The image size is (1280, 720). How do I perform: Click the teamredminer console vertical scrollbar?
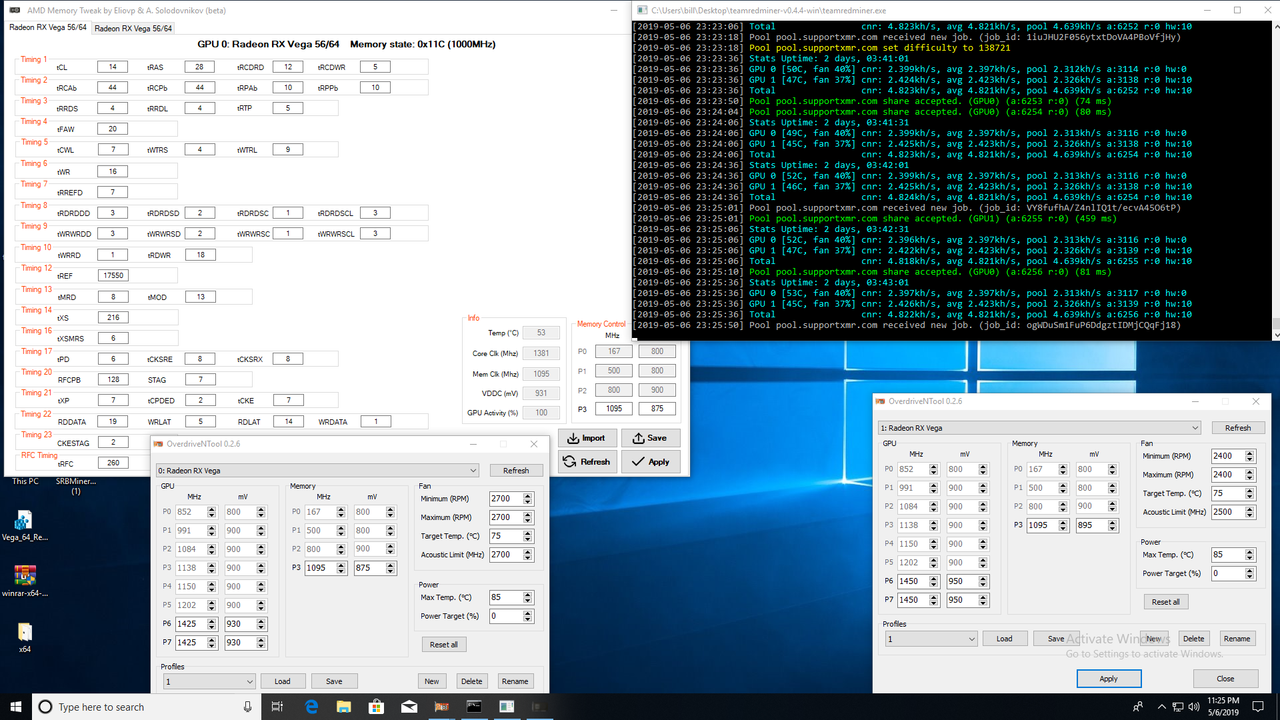point(1274,180)
